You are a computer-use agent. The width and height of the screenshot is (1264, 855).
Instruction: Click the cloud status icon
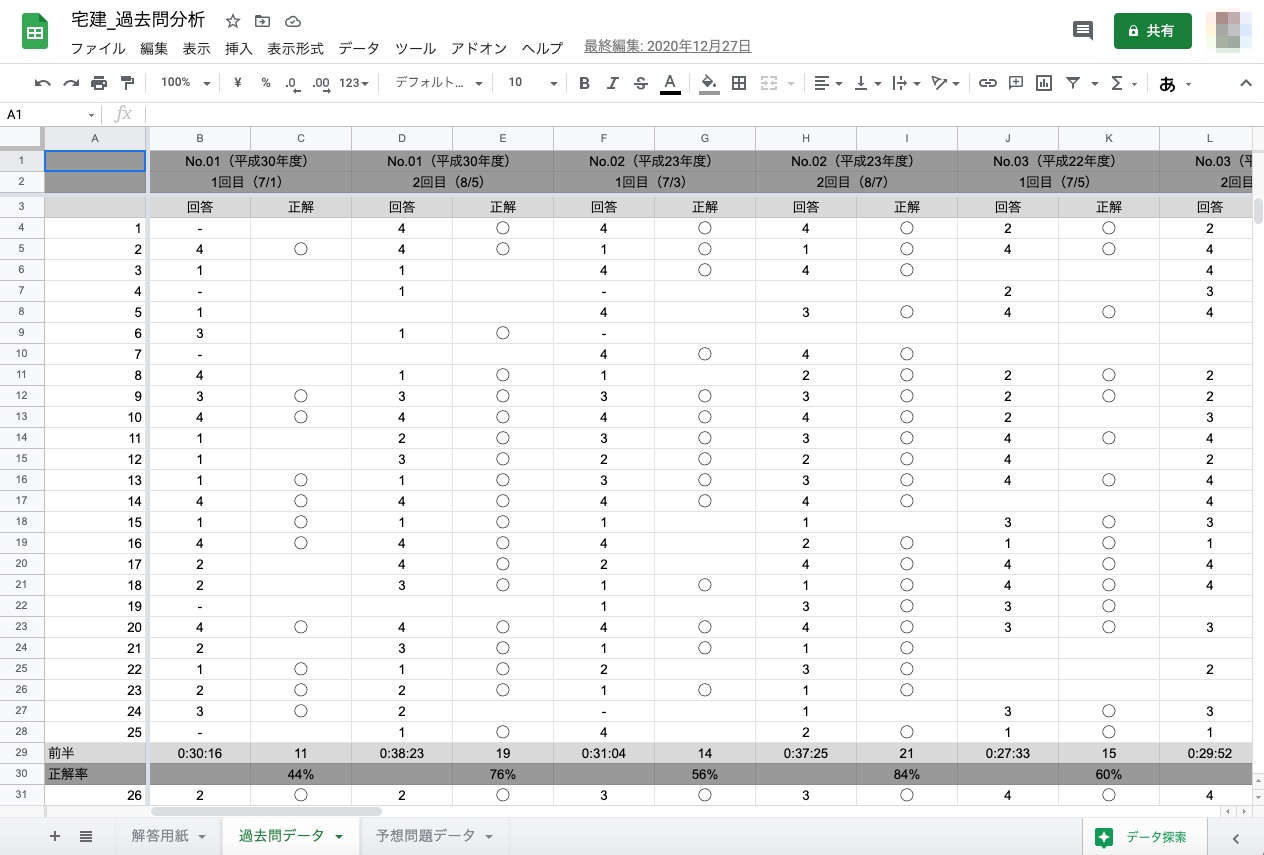[293, 21]
